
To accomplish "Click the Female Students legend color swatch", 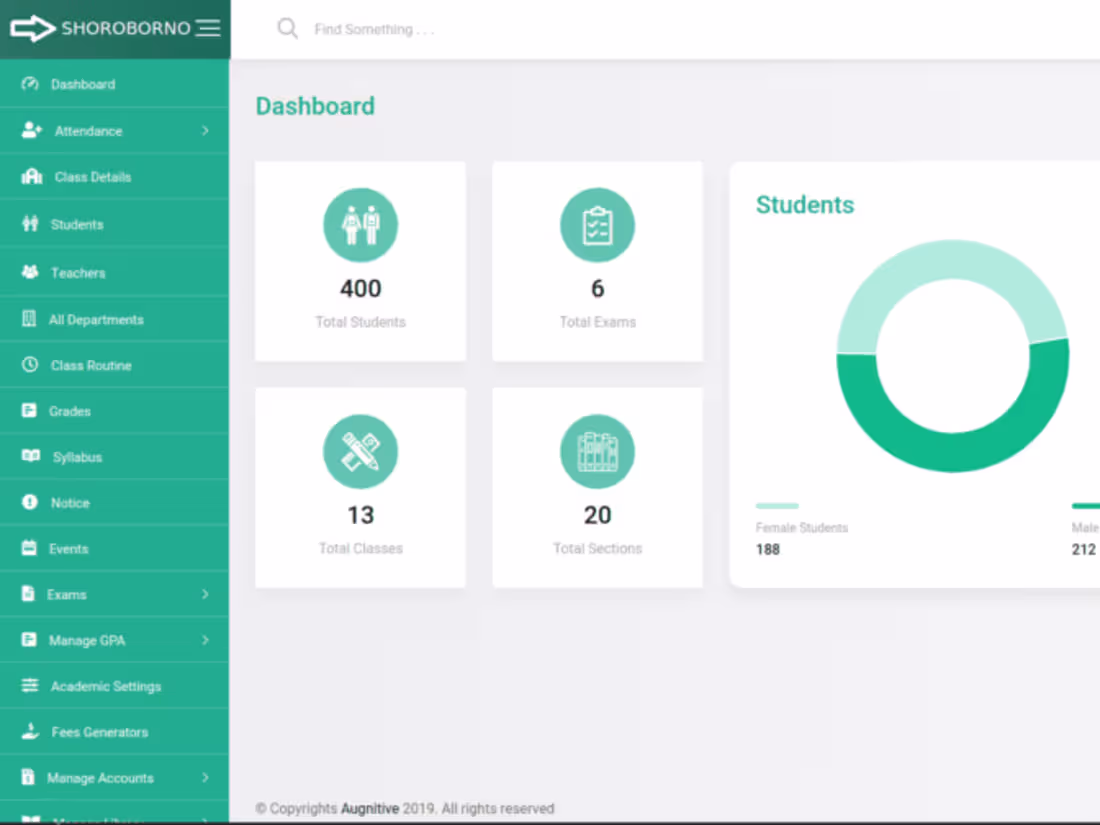I will click(777, 506).
